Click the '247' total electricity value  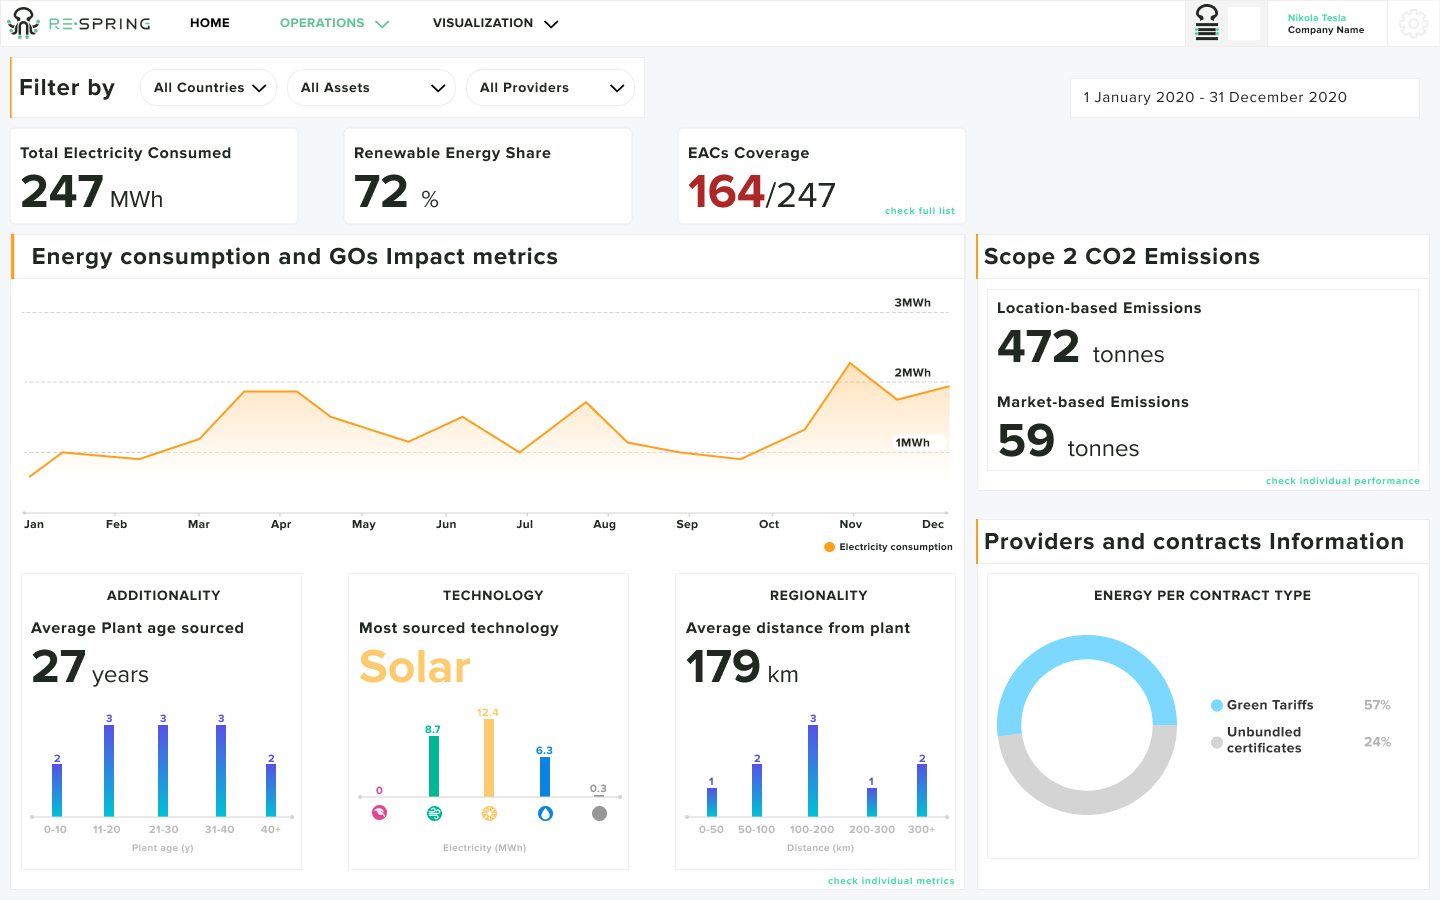(x=62, y=192)
